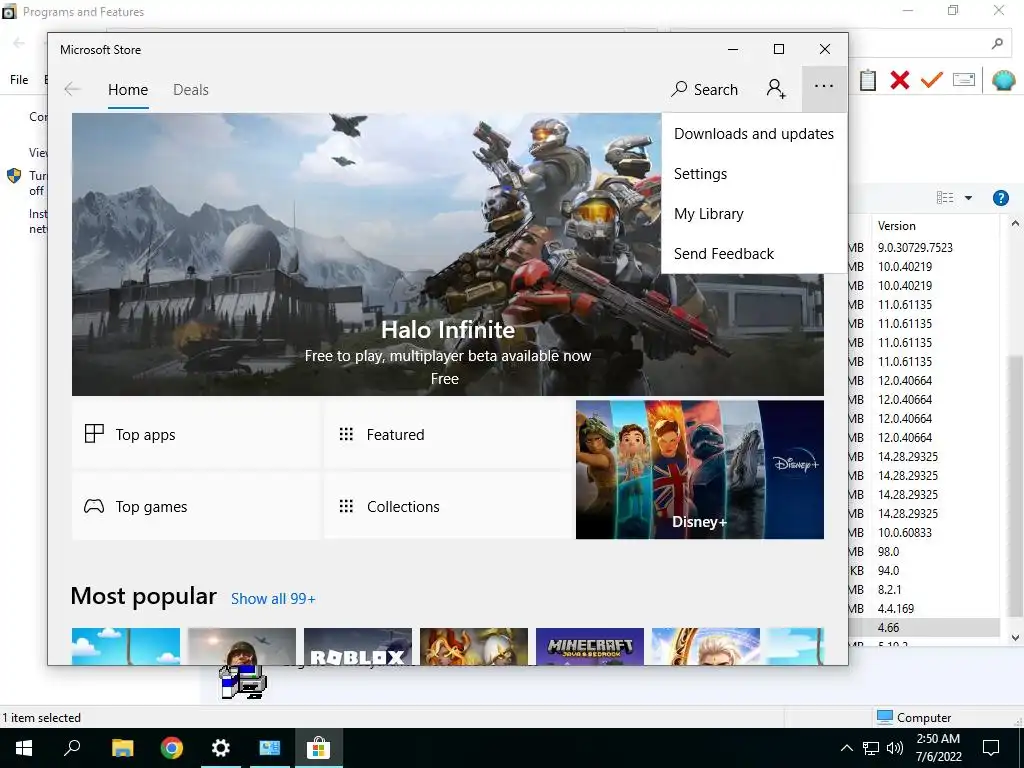
Task: Click the orange checkmark toolbar icon
Action: pyautogui.click(x=932, y=80)
